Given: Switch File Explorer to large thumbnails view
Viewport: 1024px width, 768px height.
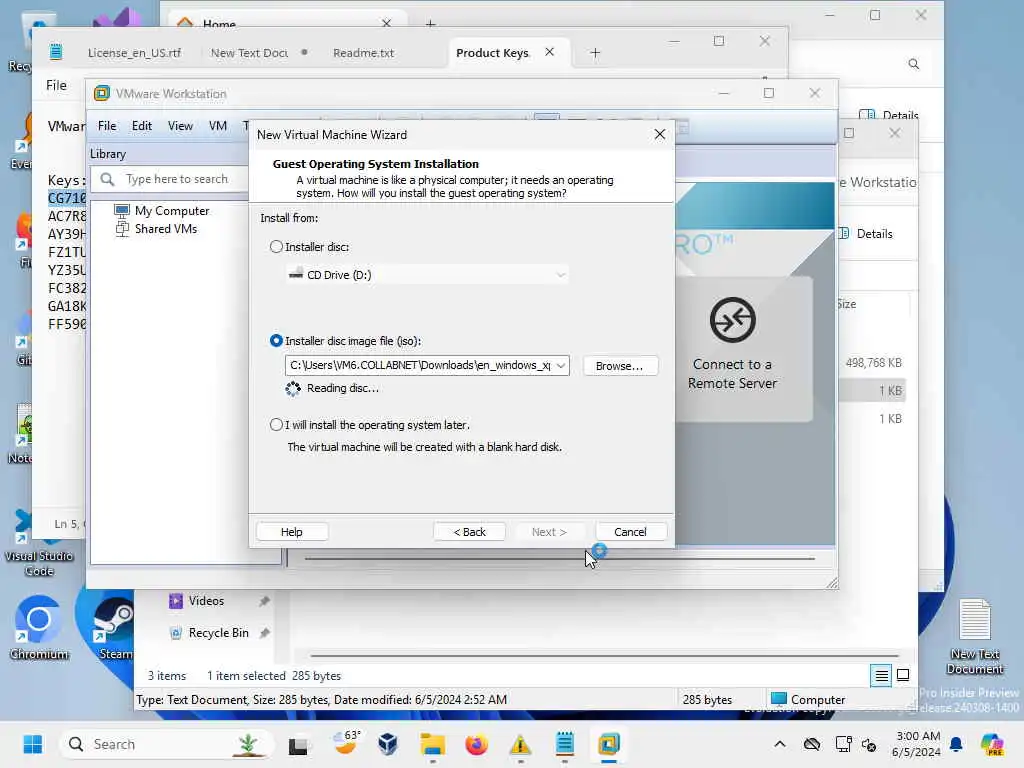Looking at the screenshot, I should point(903,676).
